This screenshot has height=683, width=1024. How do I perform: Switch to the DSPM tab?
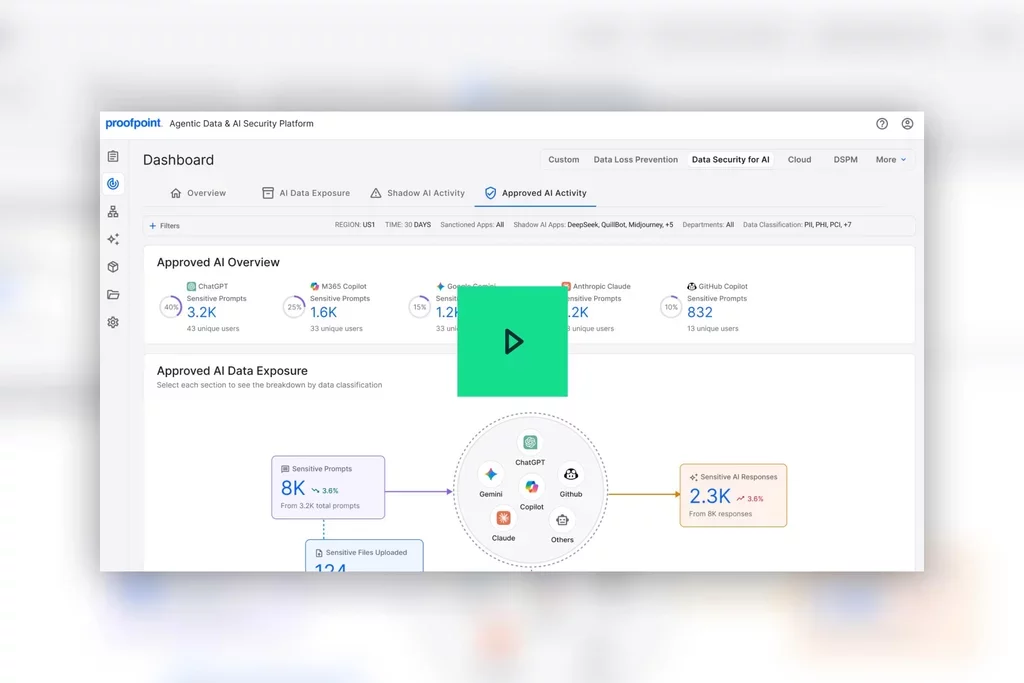(845, 159)
